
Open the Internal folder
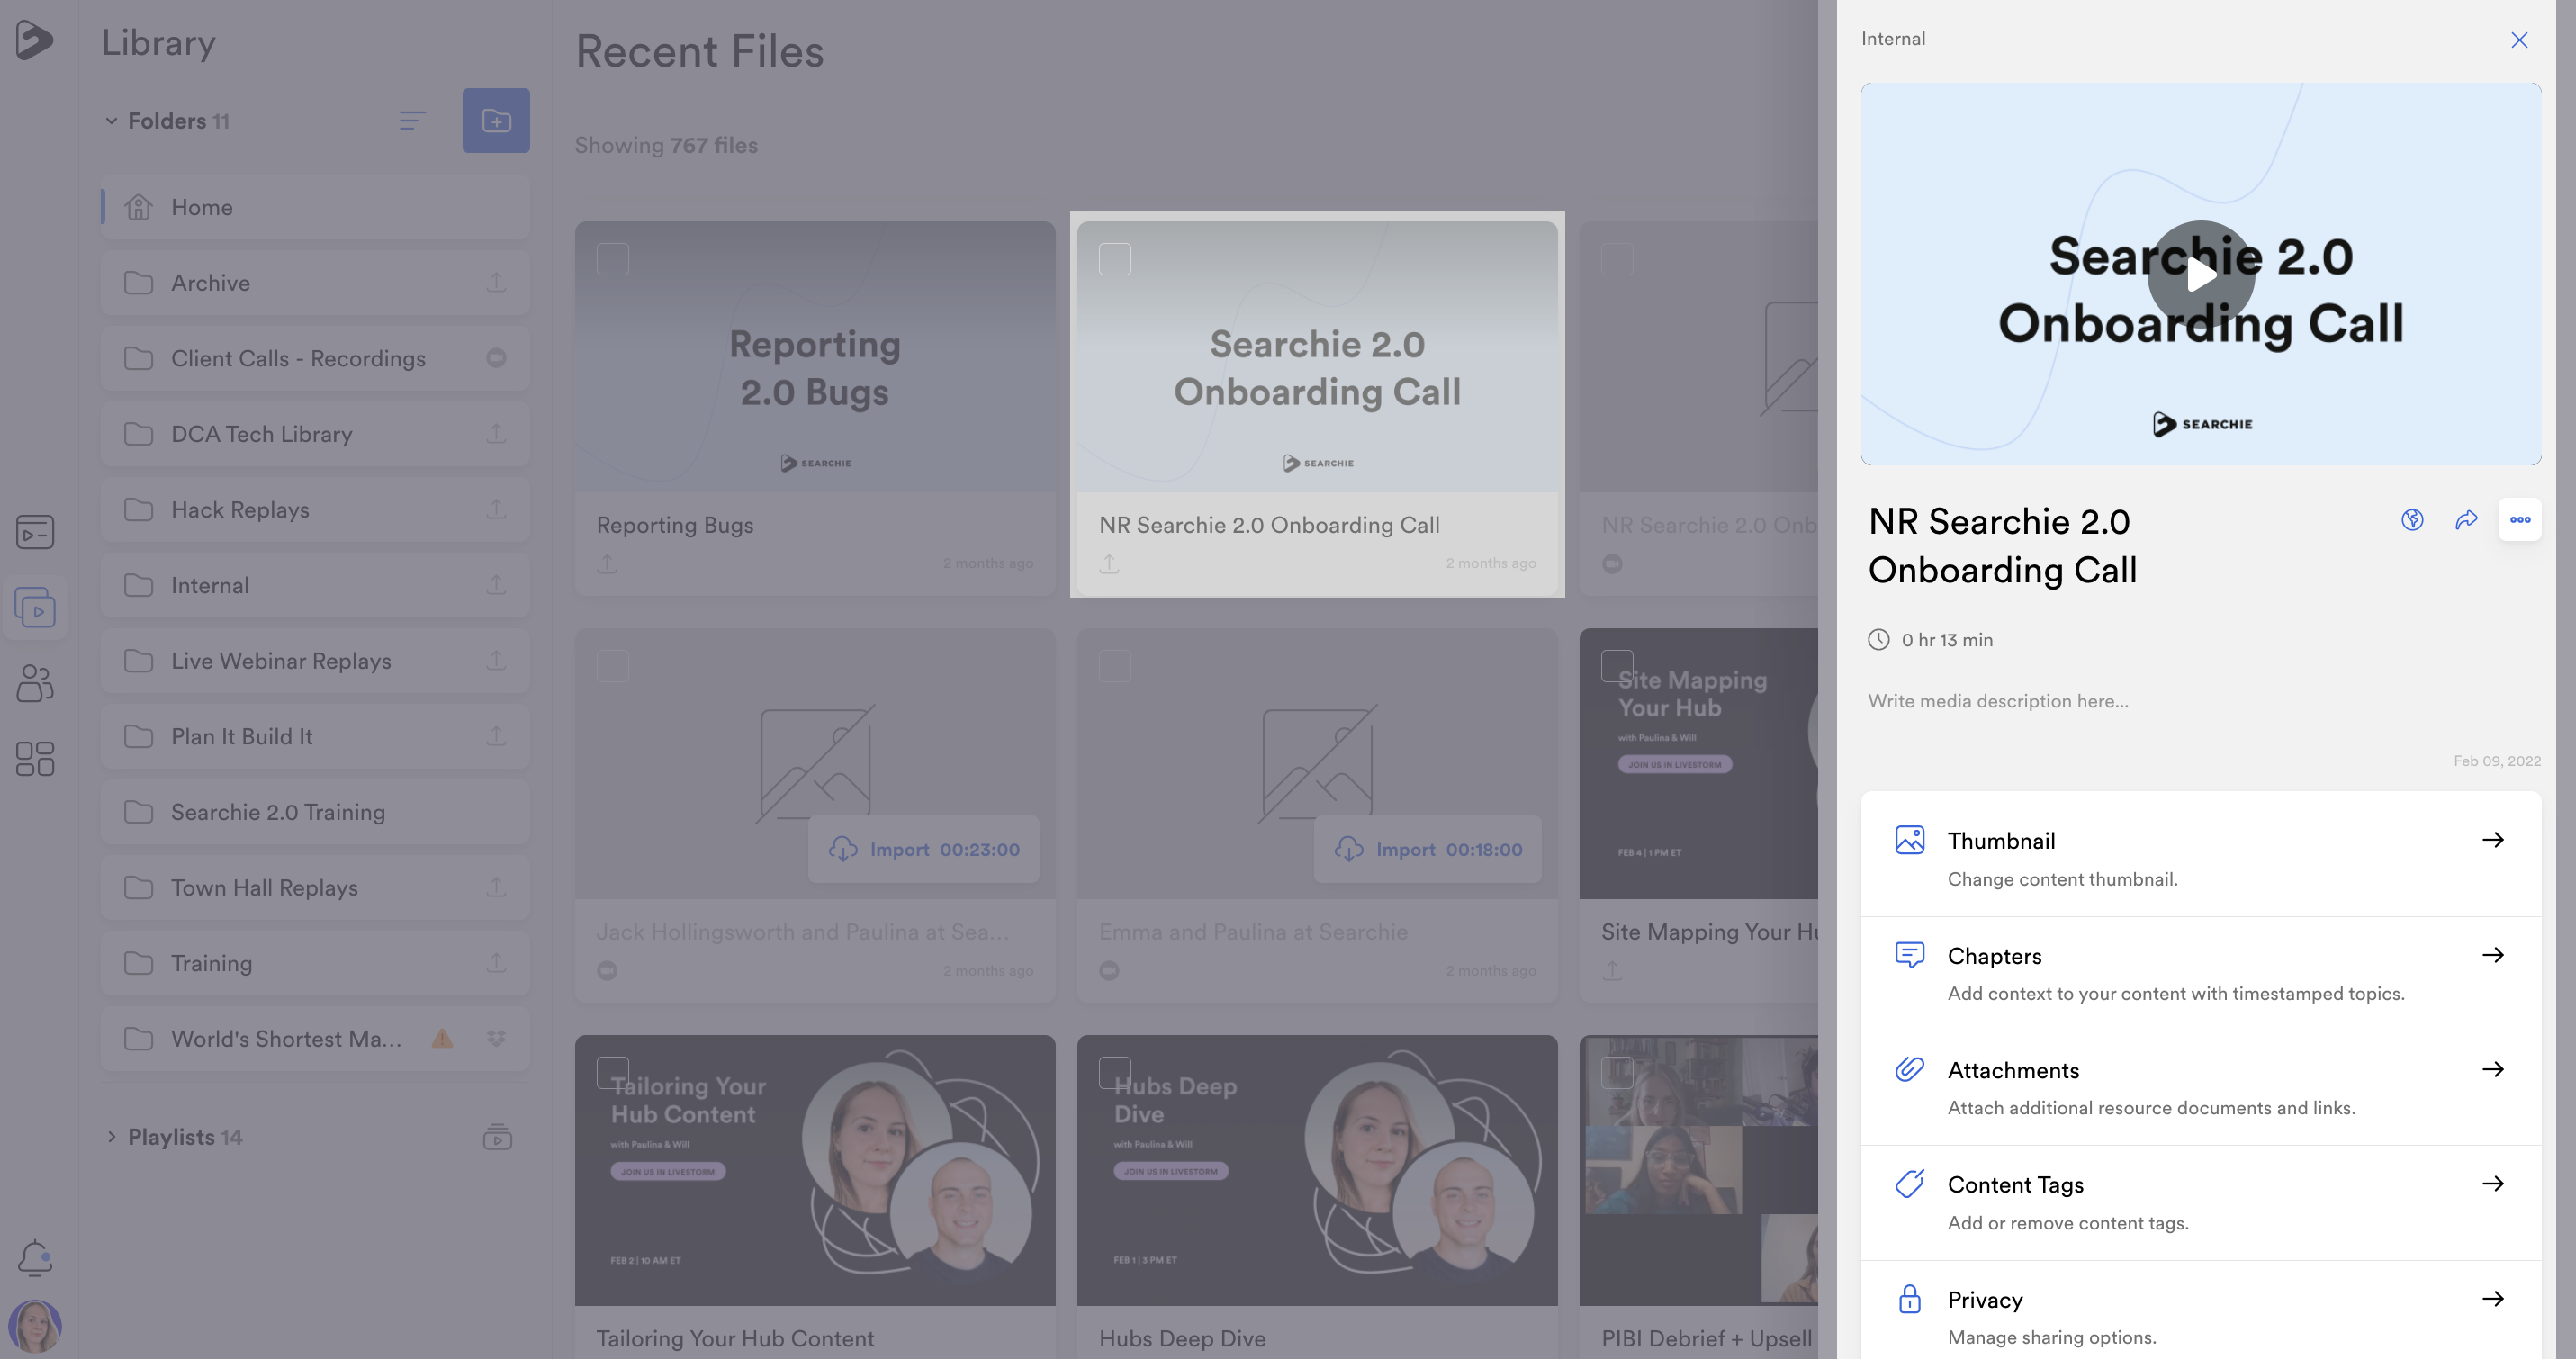(x=315, y=585)
